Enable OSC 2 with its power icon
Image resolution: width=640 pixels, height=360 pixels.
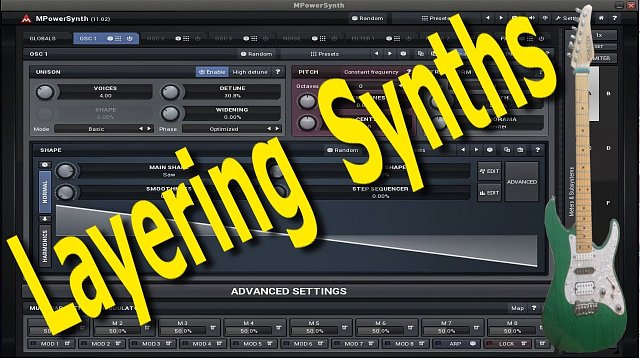tap(198, 38)
